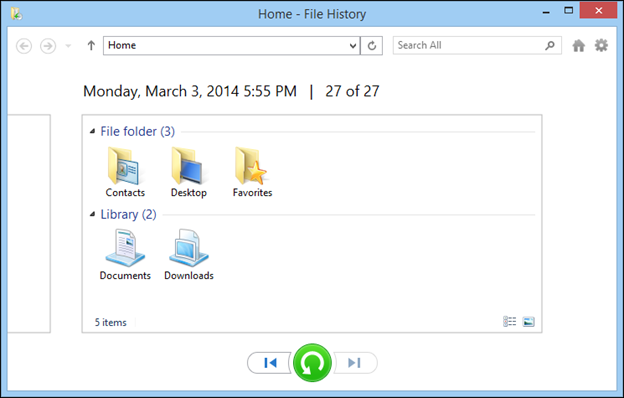
Task: Click the green Restore button
Action: click(x=312, y=363)
